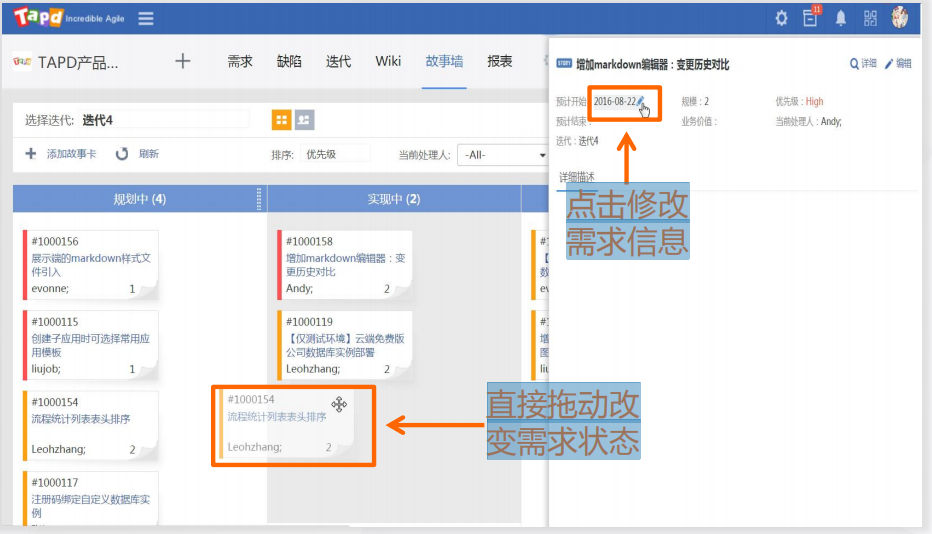
Task: Click title 增加markdown编辑器：变更历史对比 on card
Action: (x=345, y=265)
